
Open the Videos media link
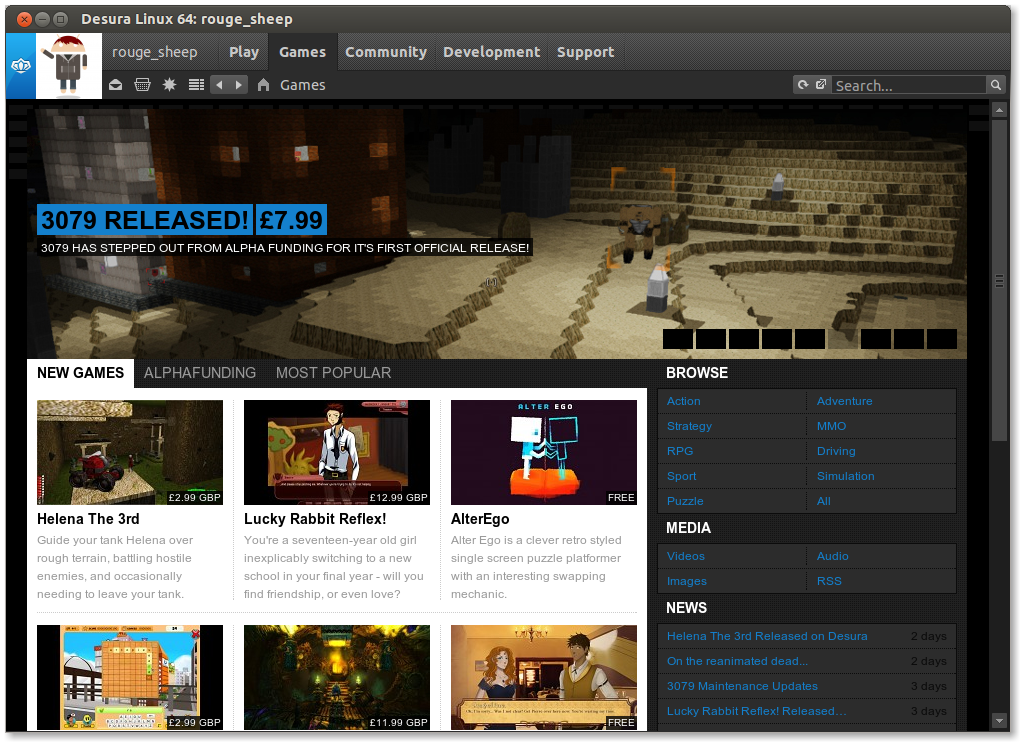pos(686,556)
